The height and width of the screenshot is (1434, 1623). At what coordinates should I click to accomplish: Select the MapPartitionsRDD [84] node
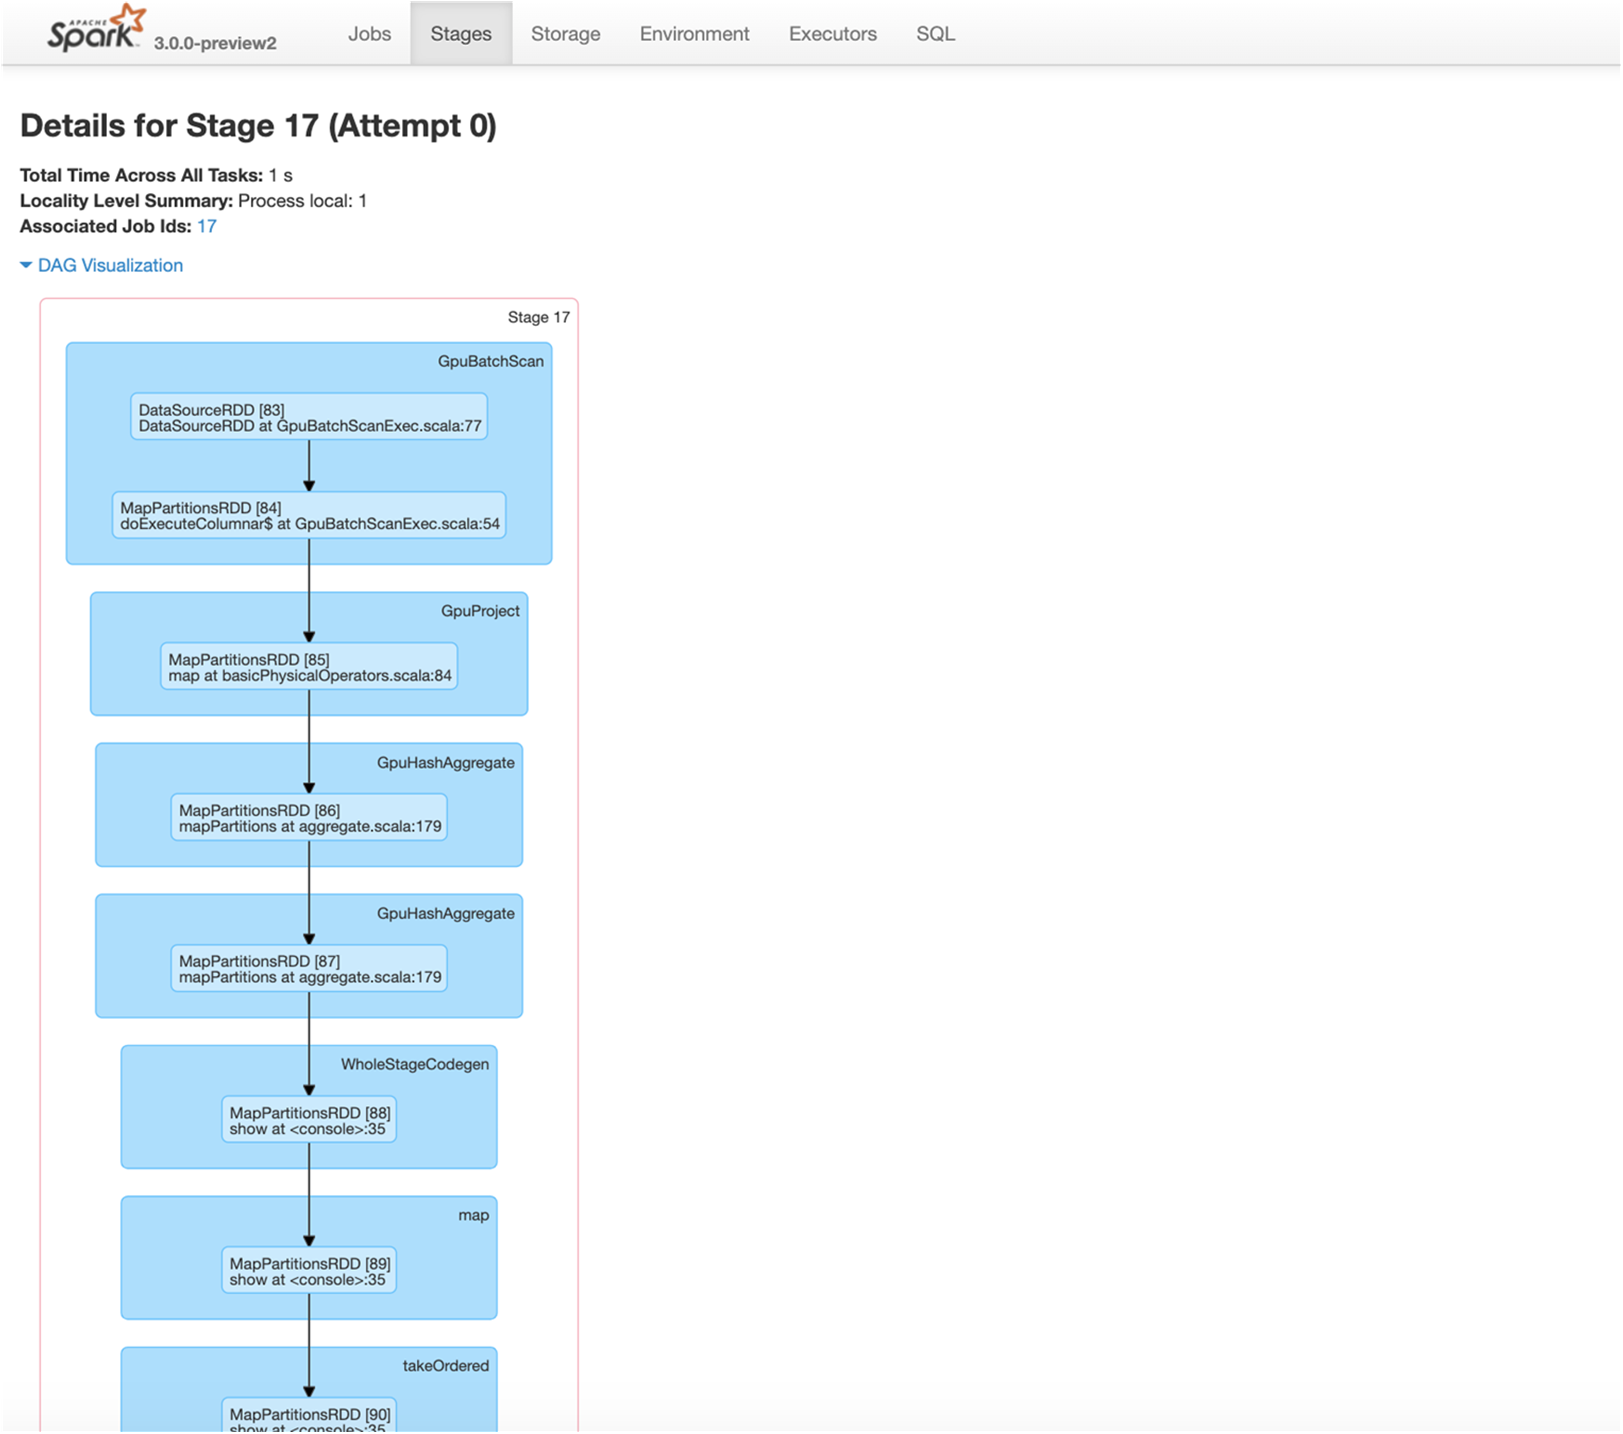point(309,515)
